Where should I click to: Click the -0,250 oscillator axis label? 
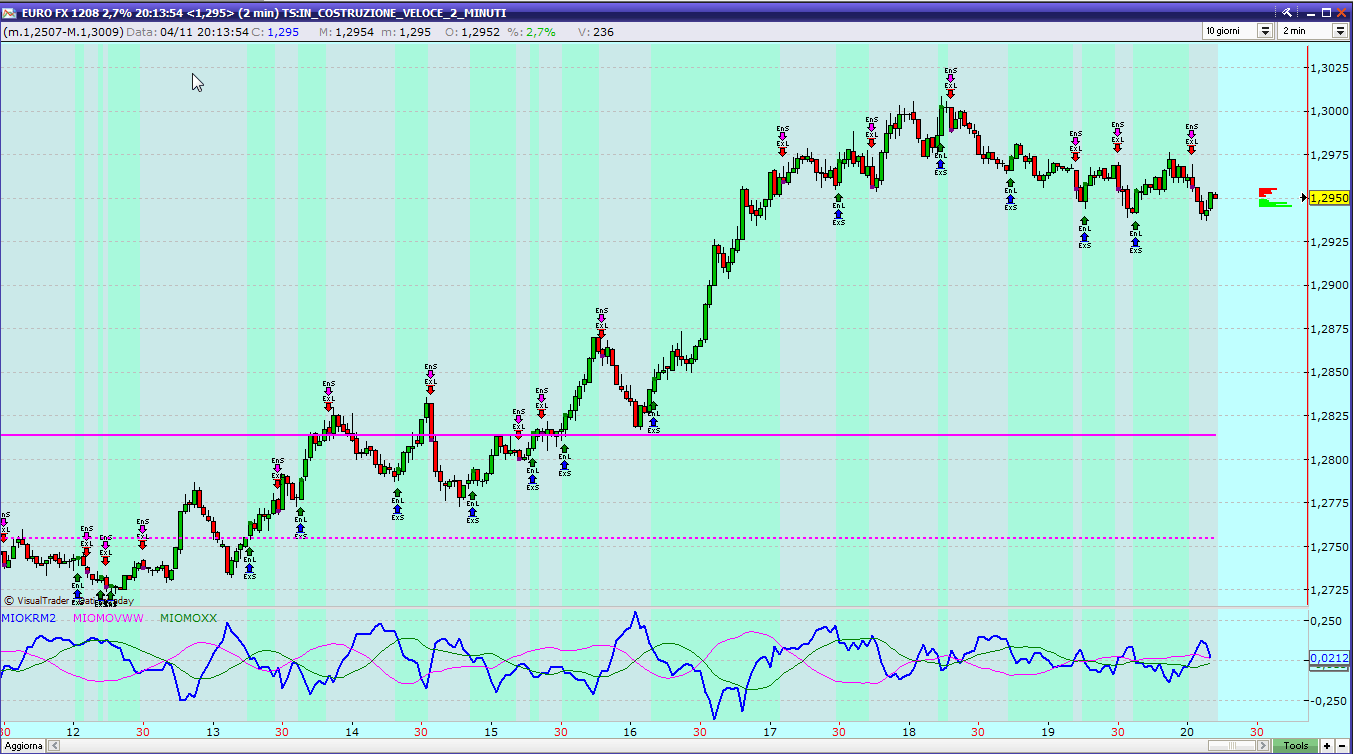(1327, 701)
